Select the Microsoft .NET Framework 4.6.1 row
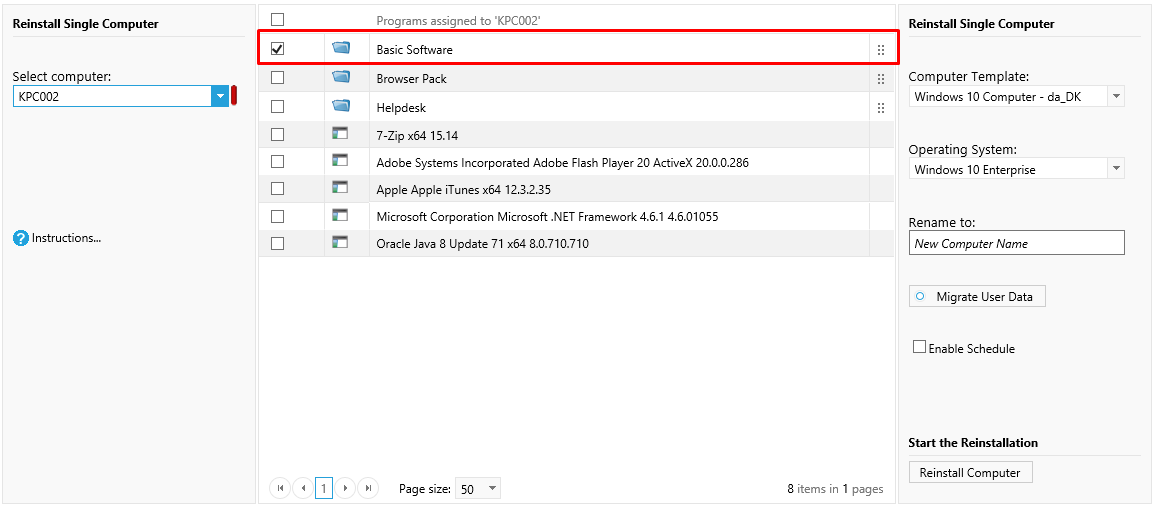1159x508 pixels. tap(547, 216)
